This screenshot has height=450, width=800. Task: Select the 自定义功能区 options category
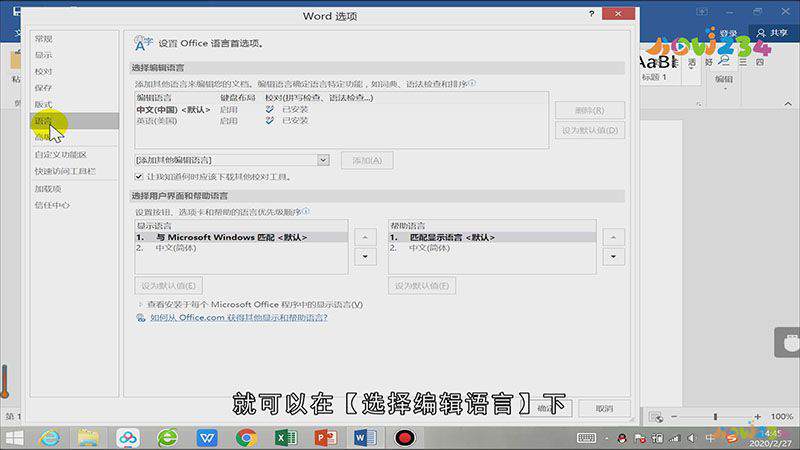(x=74, y=155)
